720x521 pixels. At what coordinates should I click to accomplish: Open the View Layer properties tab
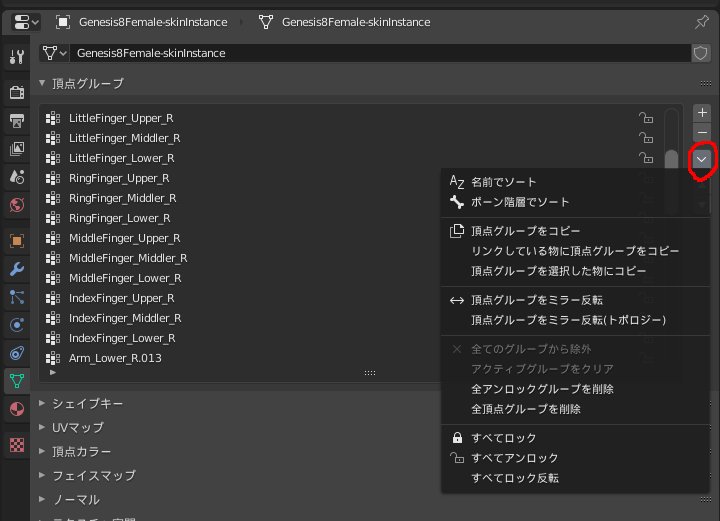click(17, 149)
